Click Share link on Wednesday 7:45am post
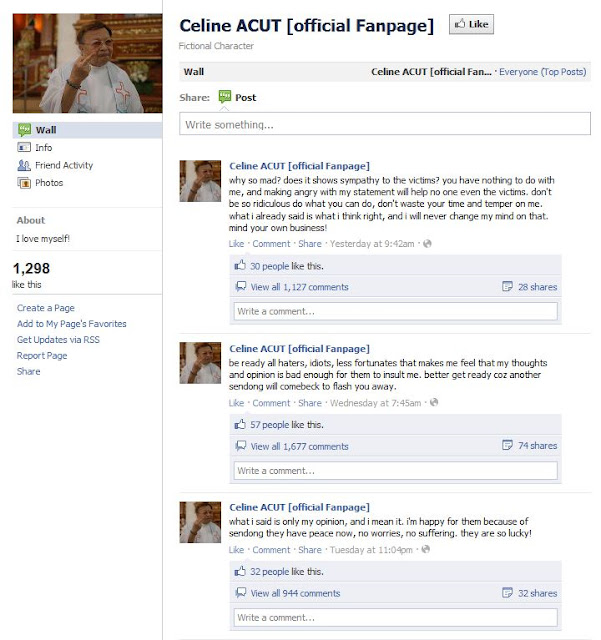The width and height of the screenshot is (601, 640). coord(310,403)
